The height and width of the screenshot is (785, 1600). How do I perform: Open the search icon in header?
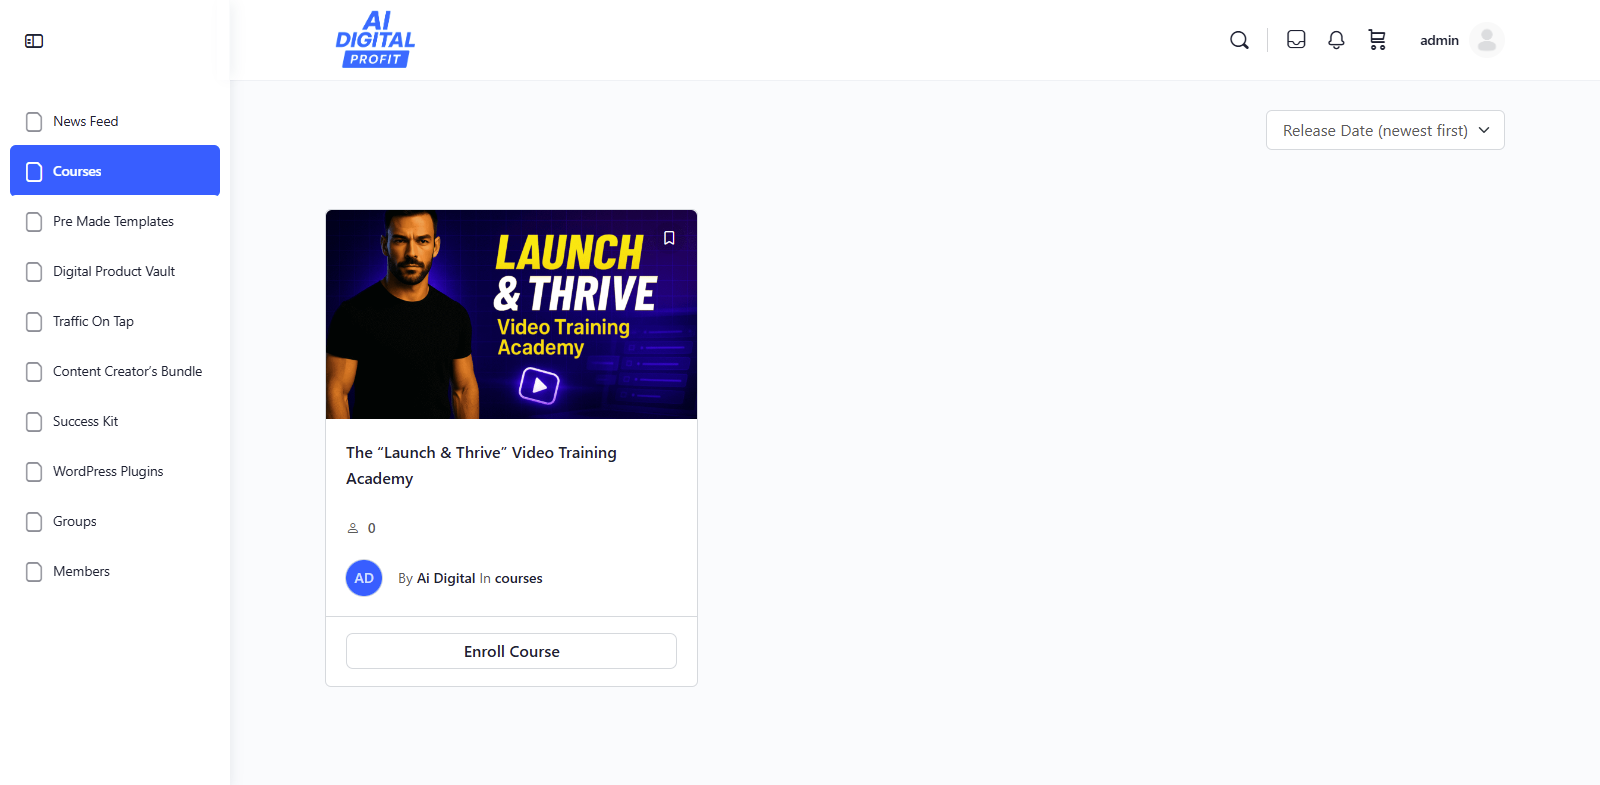[x=1239, y=40]
